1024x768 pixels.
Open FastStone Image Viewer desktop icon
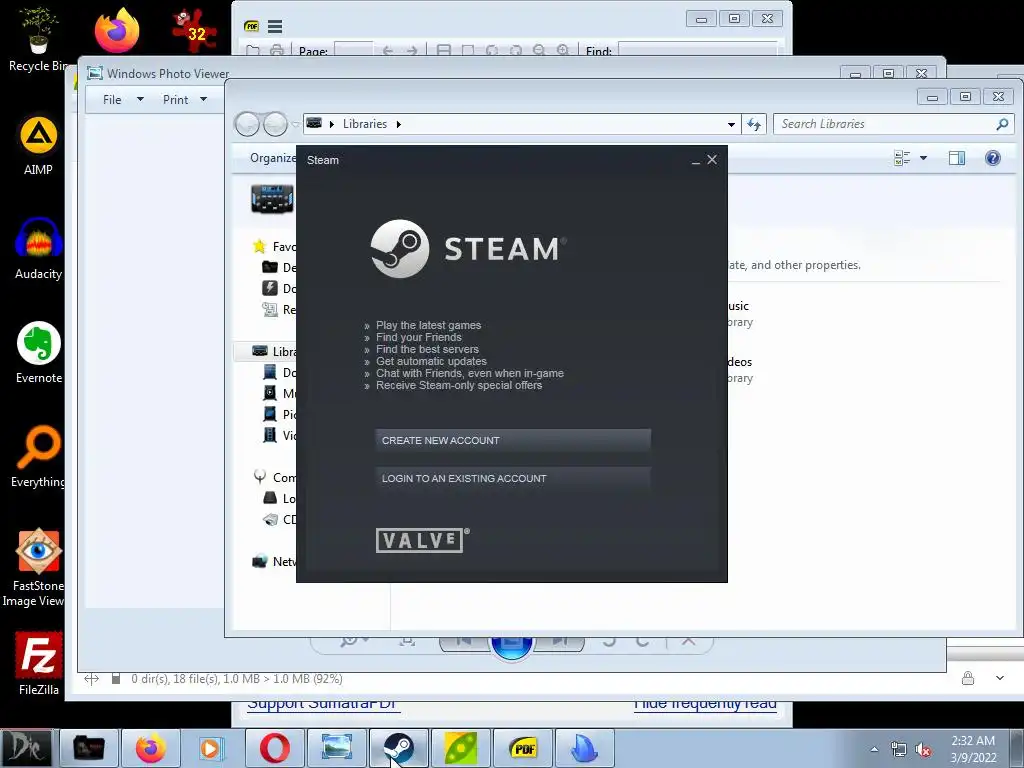click(37, 567)
